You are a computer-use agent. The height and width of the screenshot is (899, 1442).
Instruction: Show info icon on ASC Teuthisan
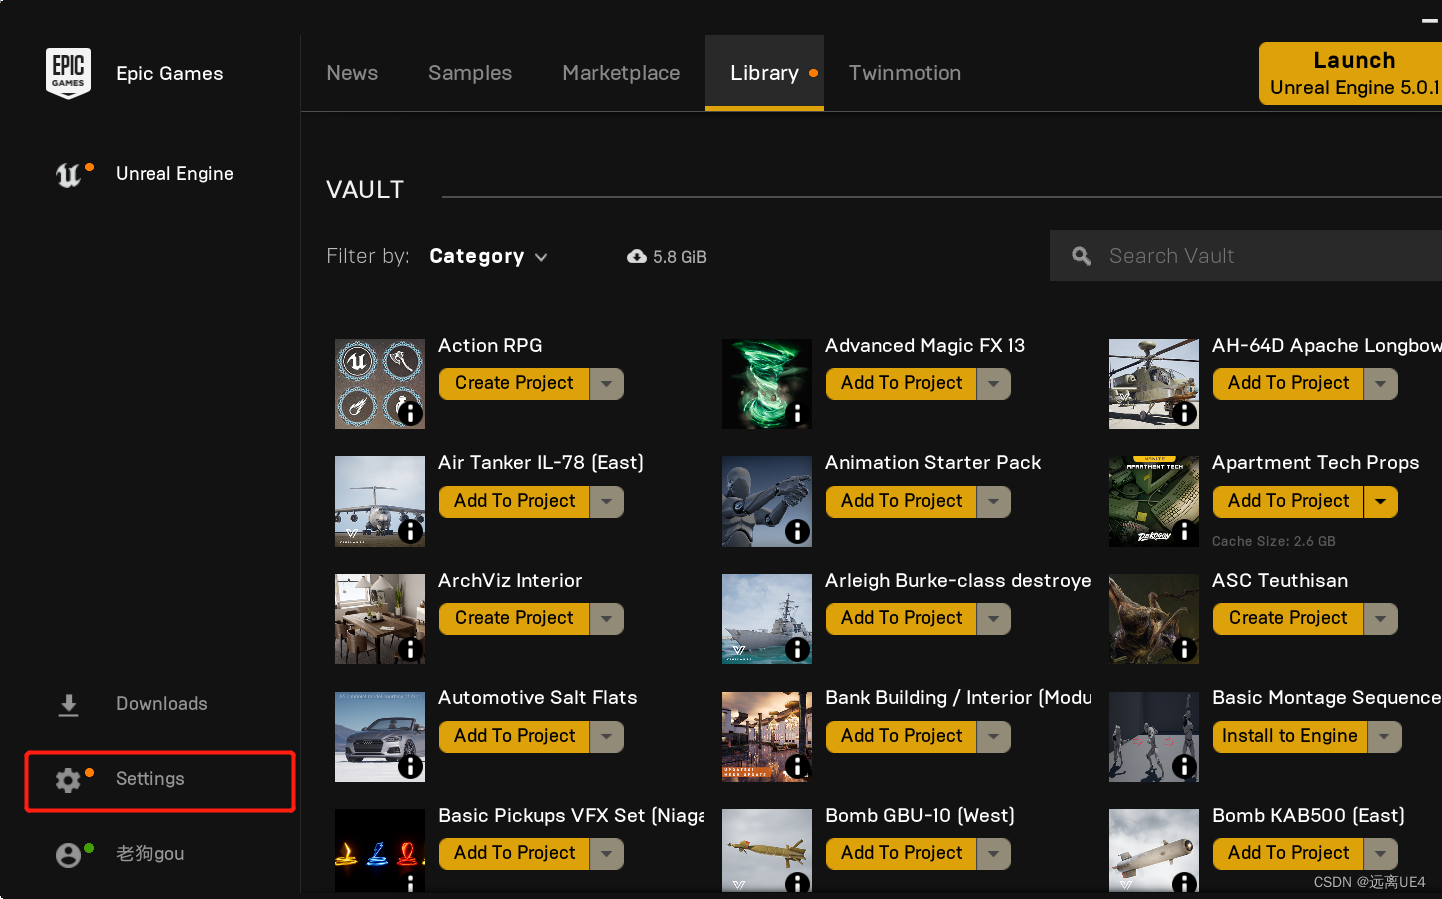click(1184, 649)
